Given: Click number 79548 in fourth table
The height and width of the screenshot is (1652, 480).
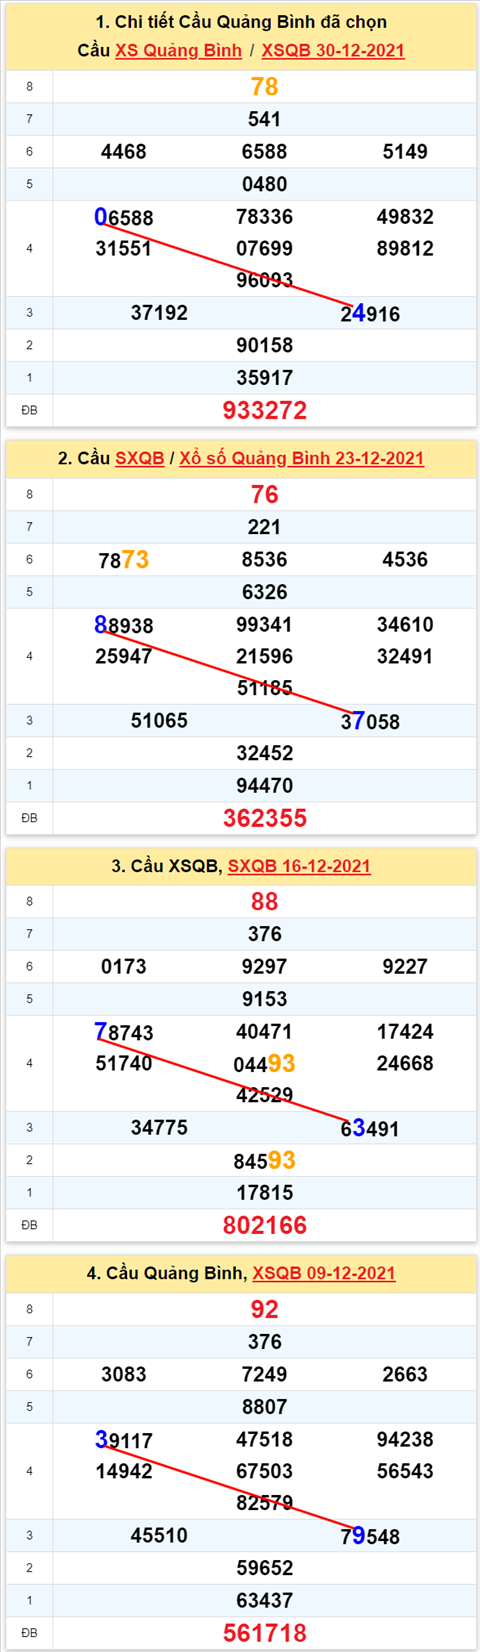Looking at the screenshot, I should pyautogui.click(x=370, y=1536).
